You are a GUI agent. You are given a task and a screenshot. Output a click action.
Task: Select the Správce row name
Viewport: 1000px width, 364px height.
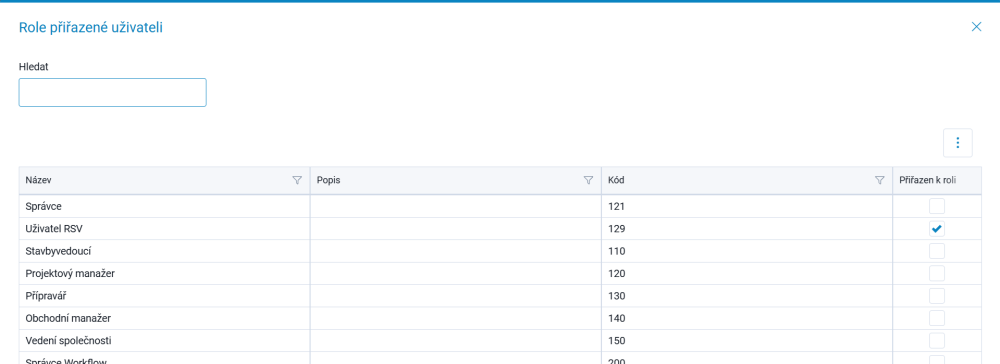tap(43, 207)
